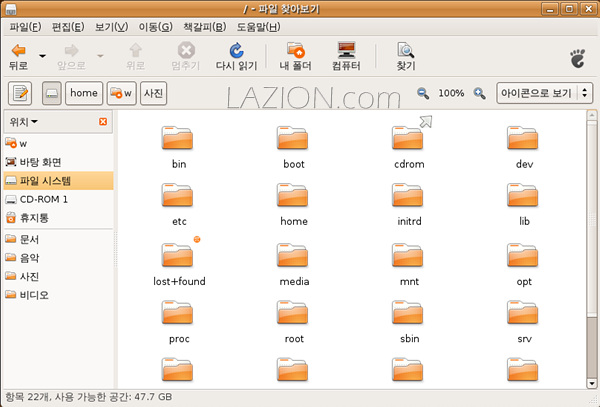Open the 파일(F) menu
Screen dimensions: 600x407
(25, 27)
